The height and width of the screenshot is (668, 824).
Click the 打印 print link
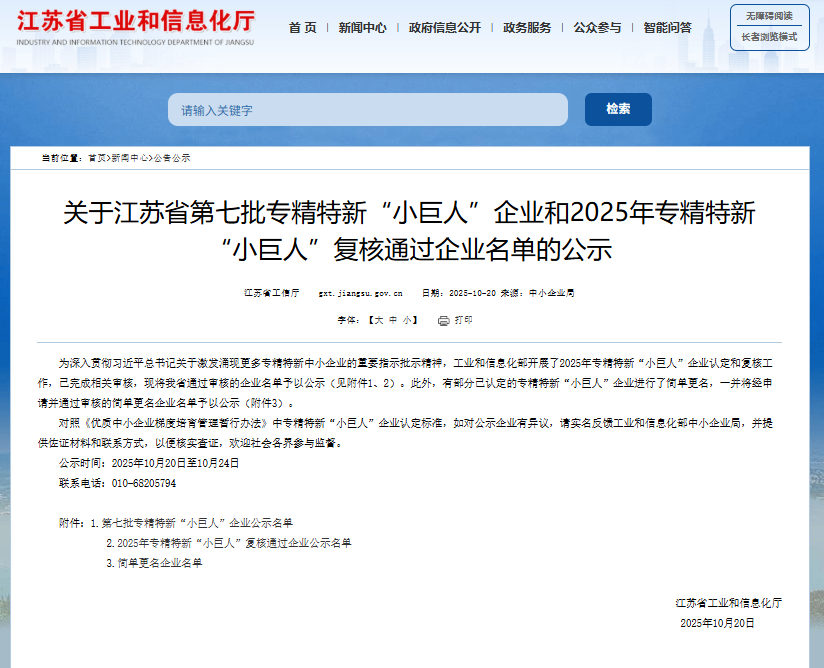click(x=463, y=320)
